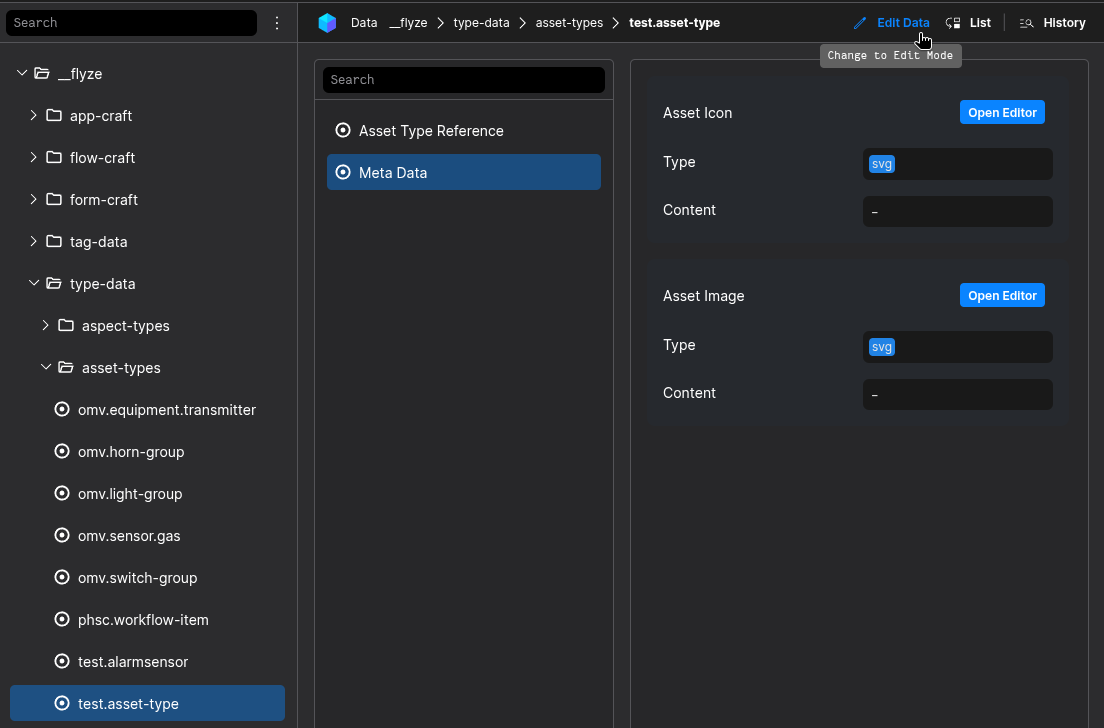Collapse the __flyze root folder
This screenshot has height=728, width=1104.
[x=22, y=74]
